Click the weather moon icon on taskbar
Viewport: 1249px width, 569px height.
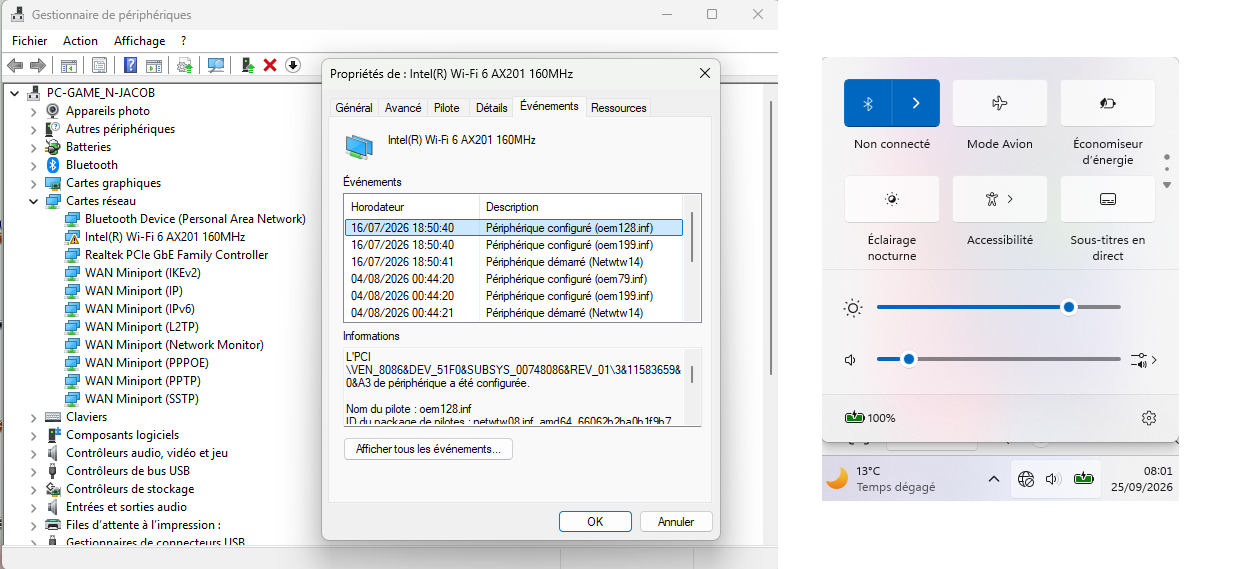837,479
